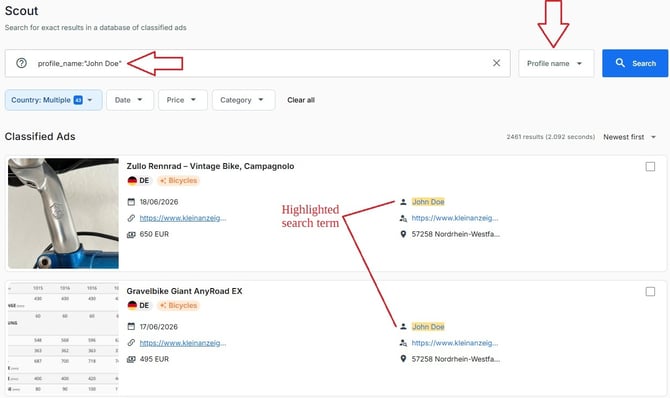
Task: Click the Bicycles tag on Zullo Rennrad ad
Action: (x=179, y=180)
